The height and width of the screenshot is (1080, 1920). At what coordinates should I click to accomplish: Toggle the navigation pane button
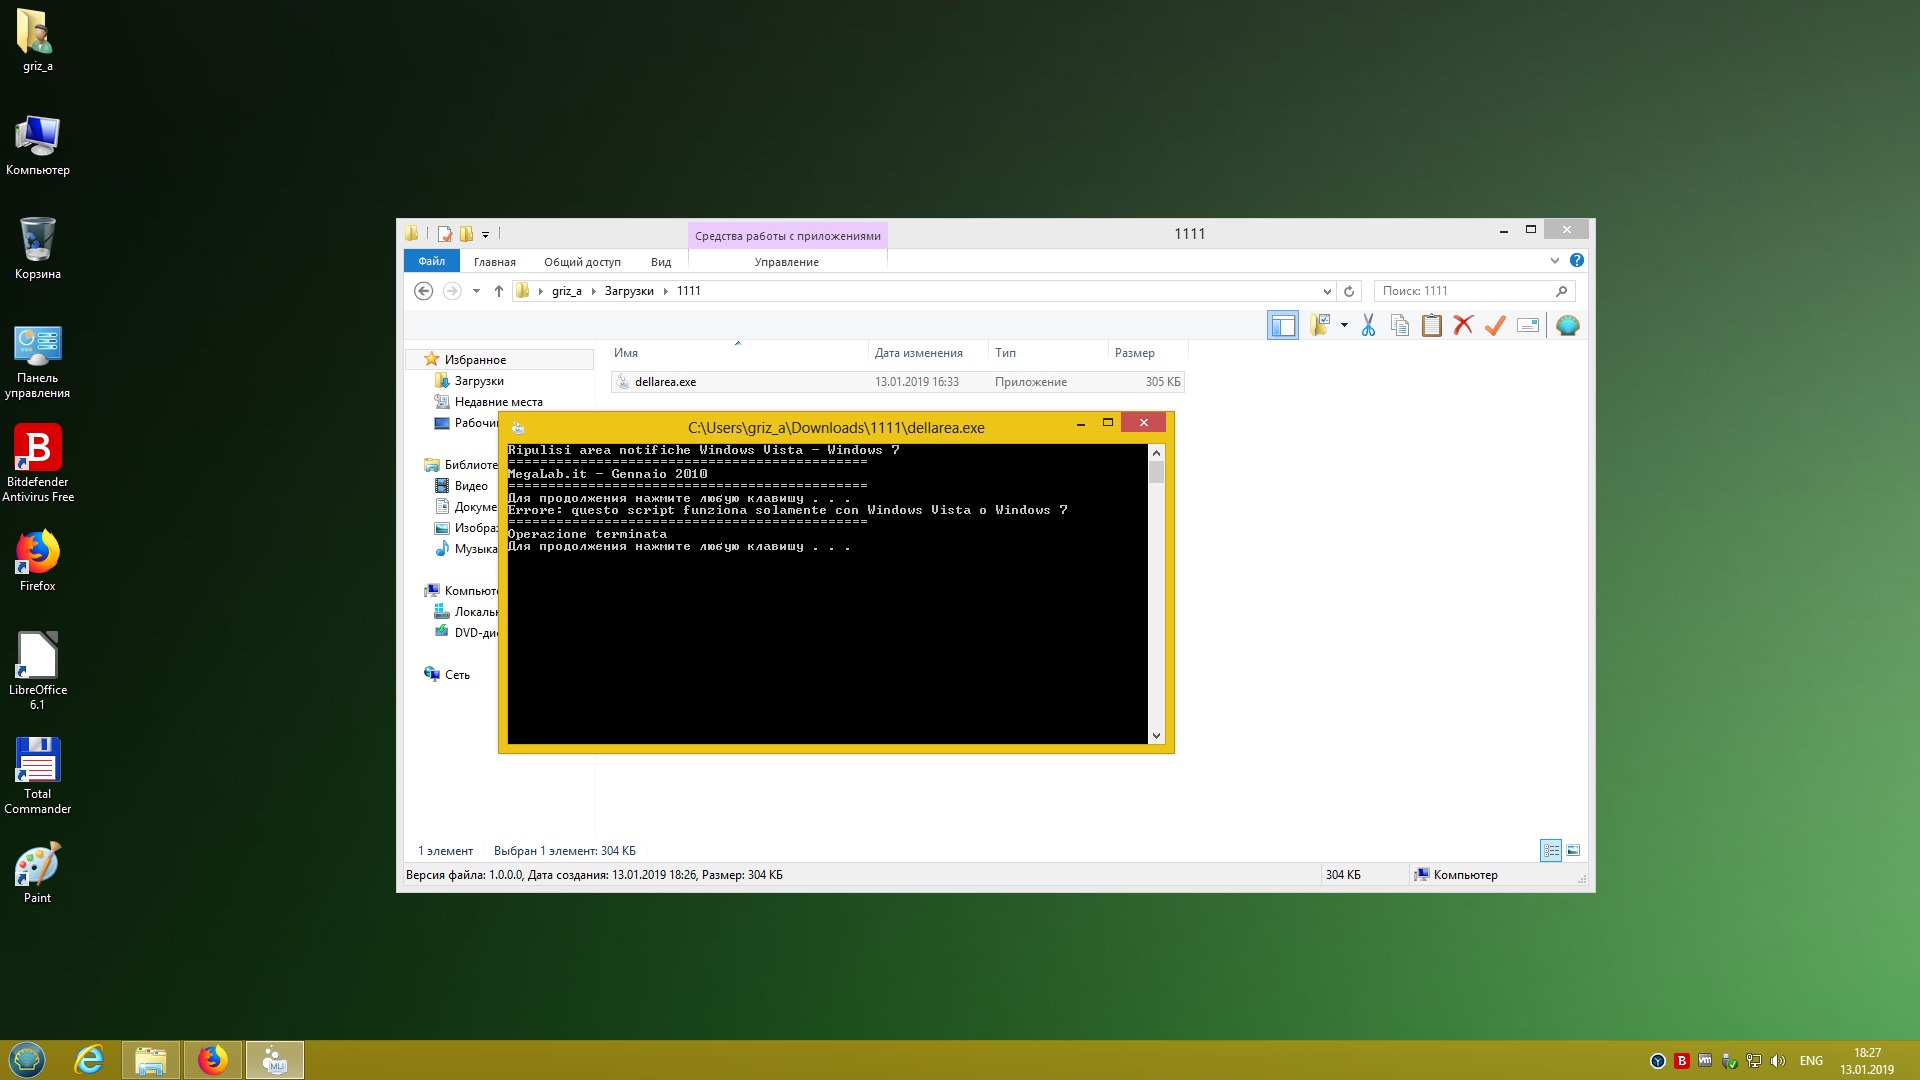click(1283, 325)
